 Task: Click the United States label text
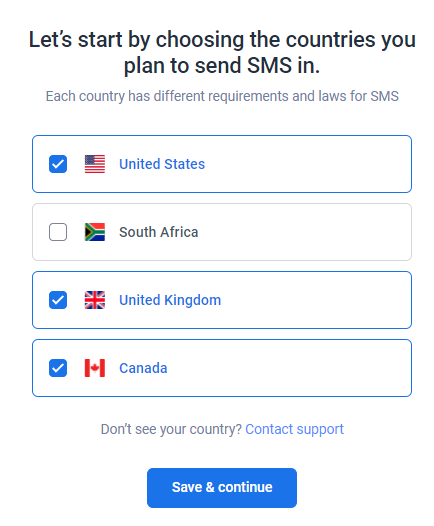pyautogui.click(x=162, y=164)
